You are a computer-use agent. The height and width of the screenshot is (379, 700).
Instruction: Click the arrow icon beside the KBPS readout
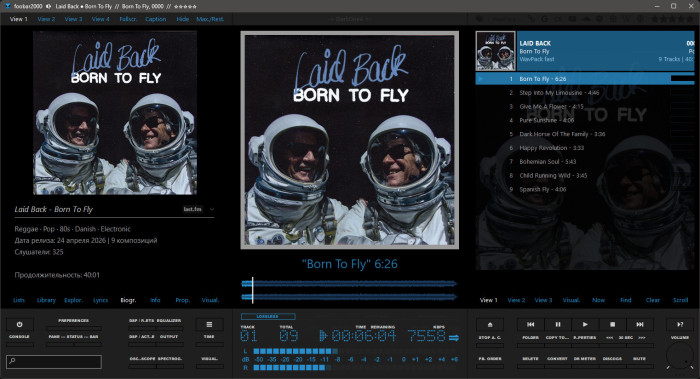(454, 337)
